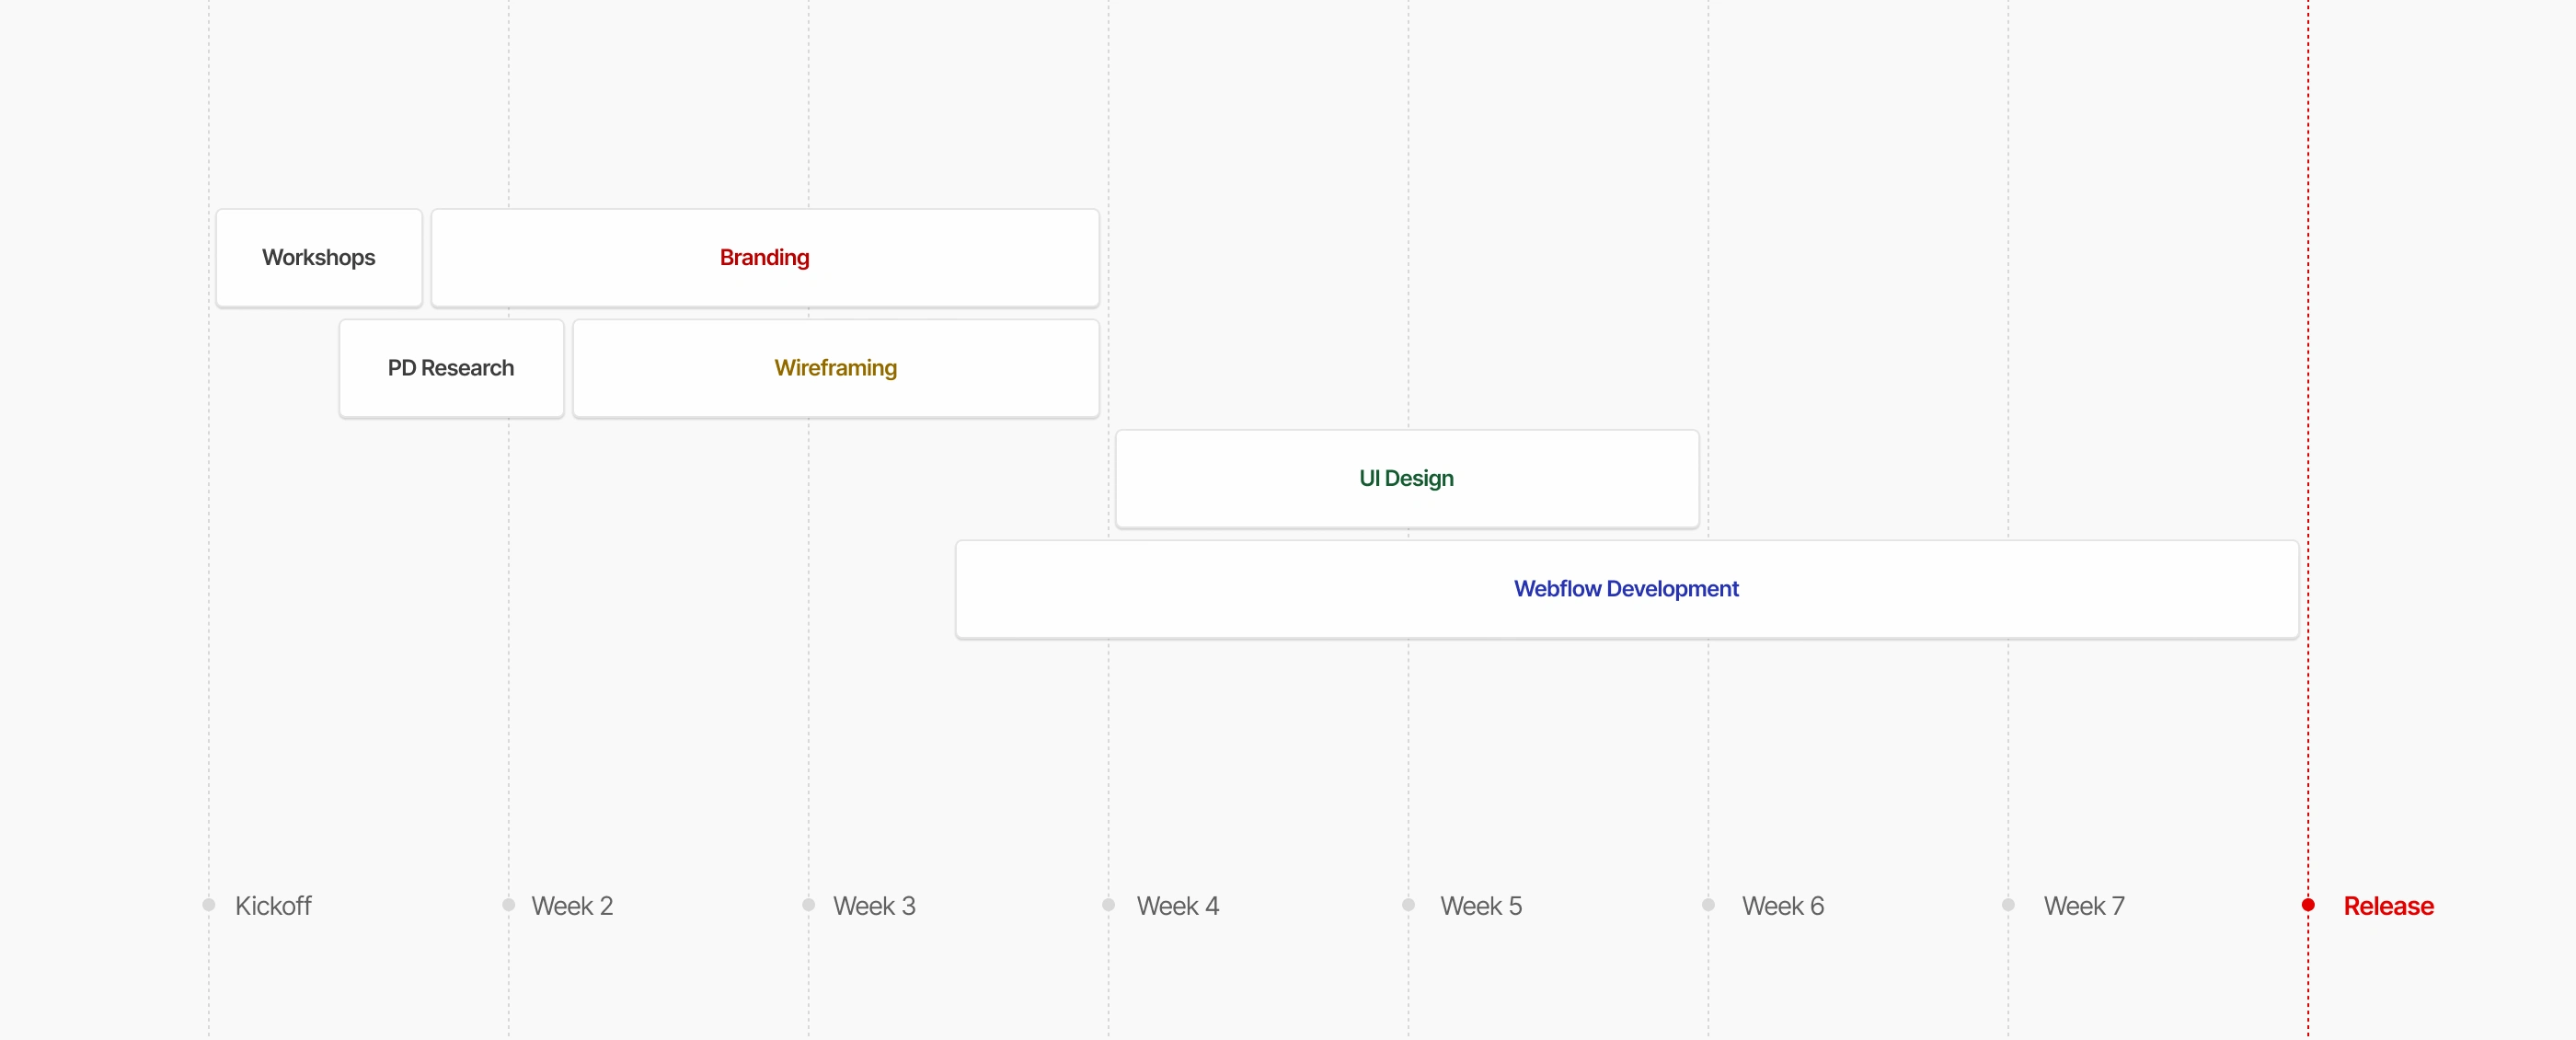Click the Week 2 marker dot
This screenshot has height=1040, width=2576.
click(509, 905)
